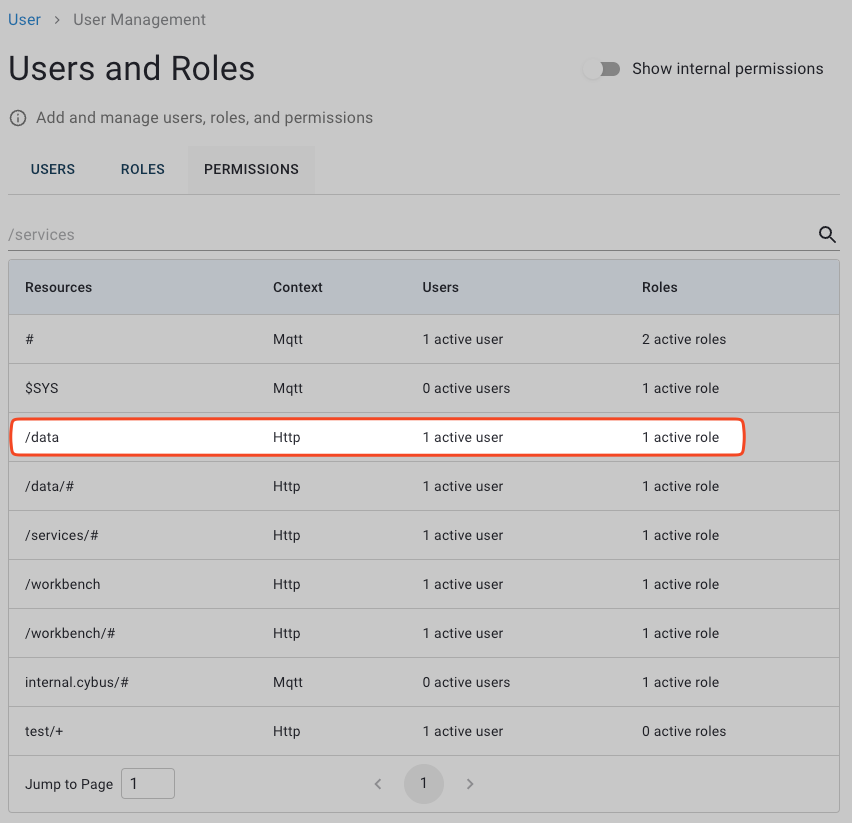Click the info icon below the title

click(18, 118)
